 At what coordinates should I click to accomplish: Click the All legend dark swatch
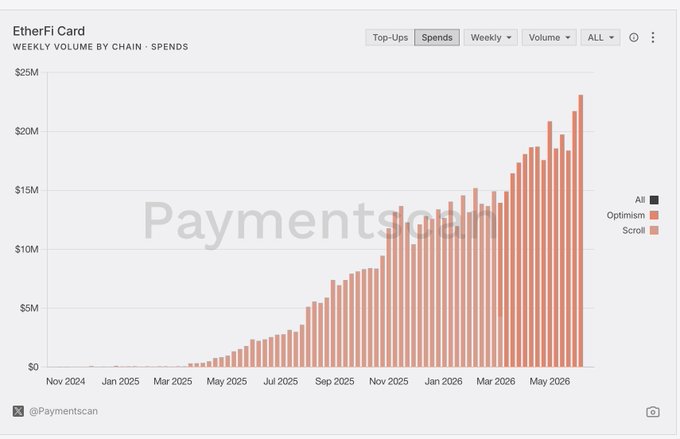[654, 200]
